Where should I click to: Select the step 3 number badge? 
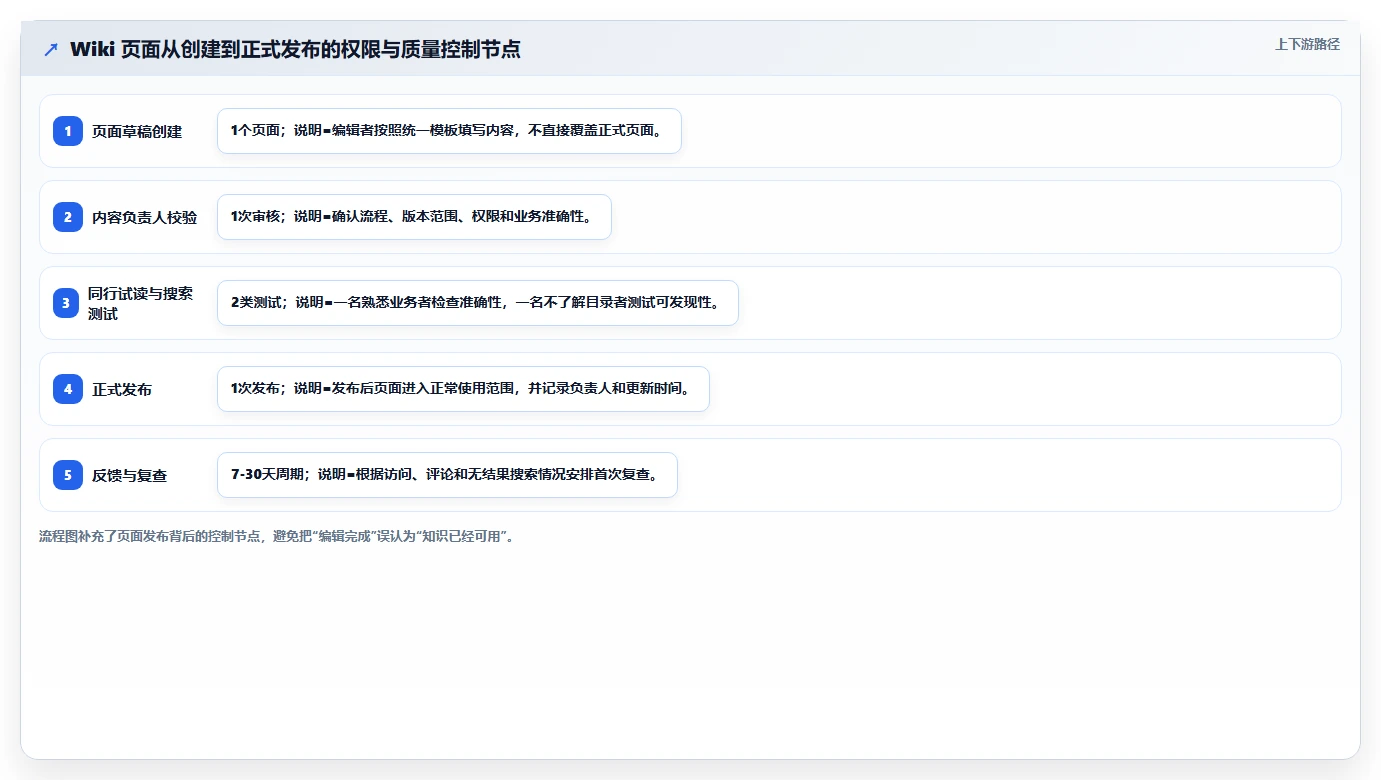[66, 303]
